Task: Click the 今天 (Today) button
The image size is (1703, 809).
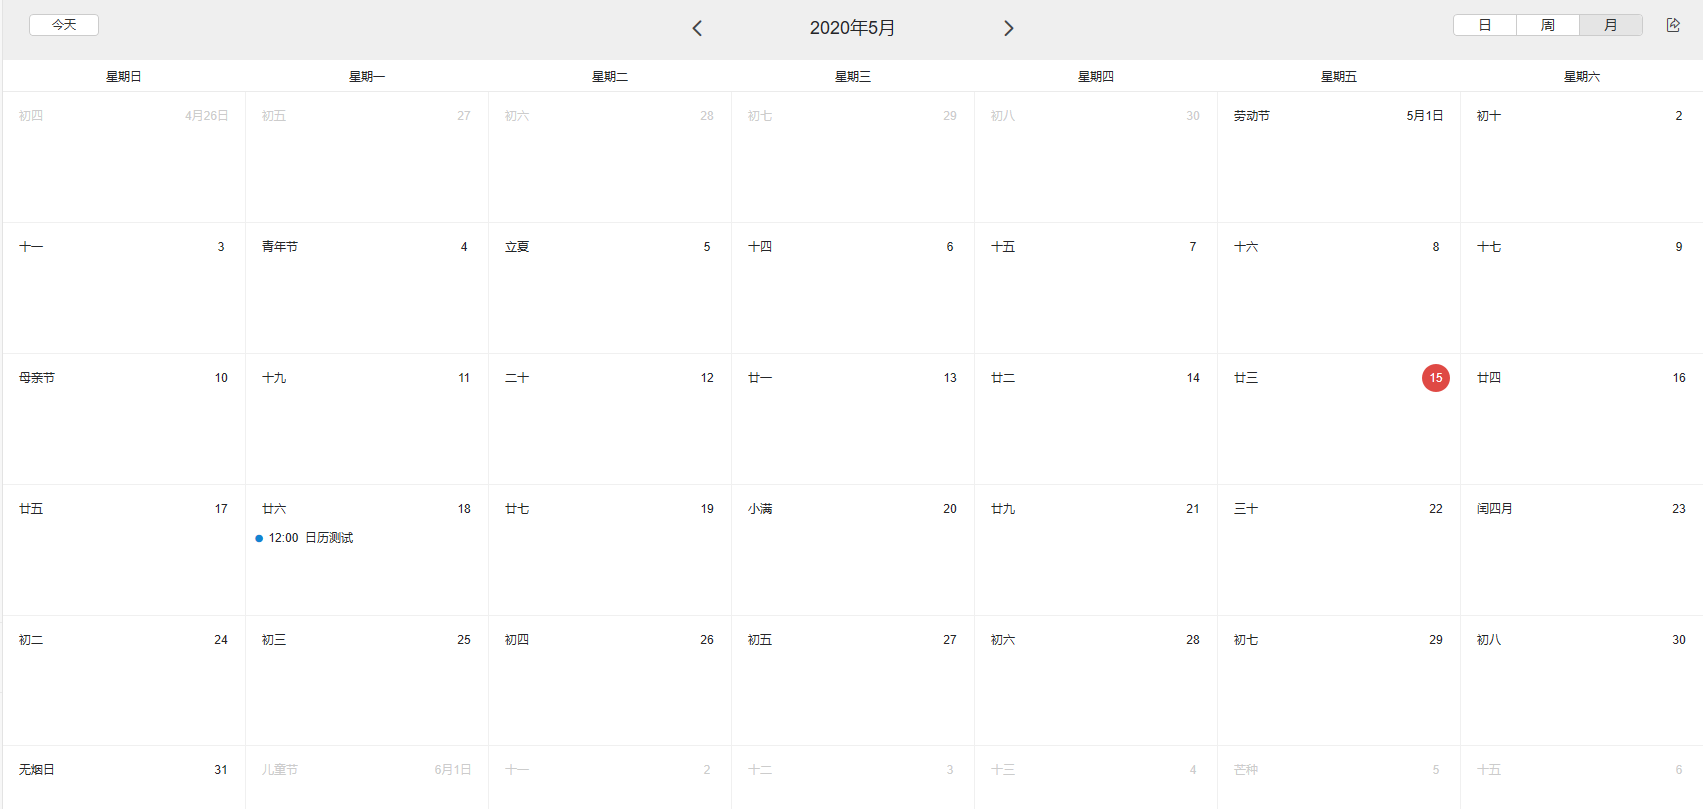Action: tap(64, 25)
